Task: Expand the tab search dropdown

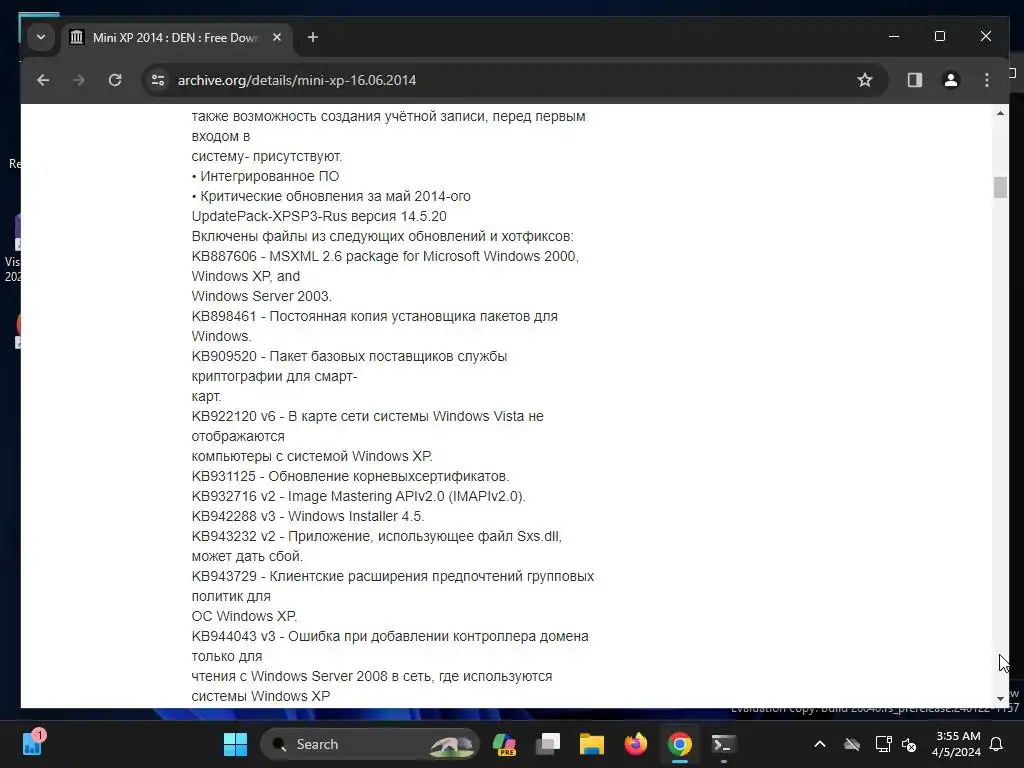Action: click(41, 37)
